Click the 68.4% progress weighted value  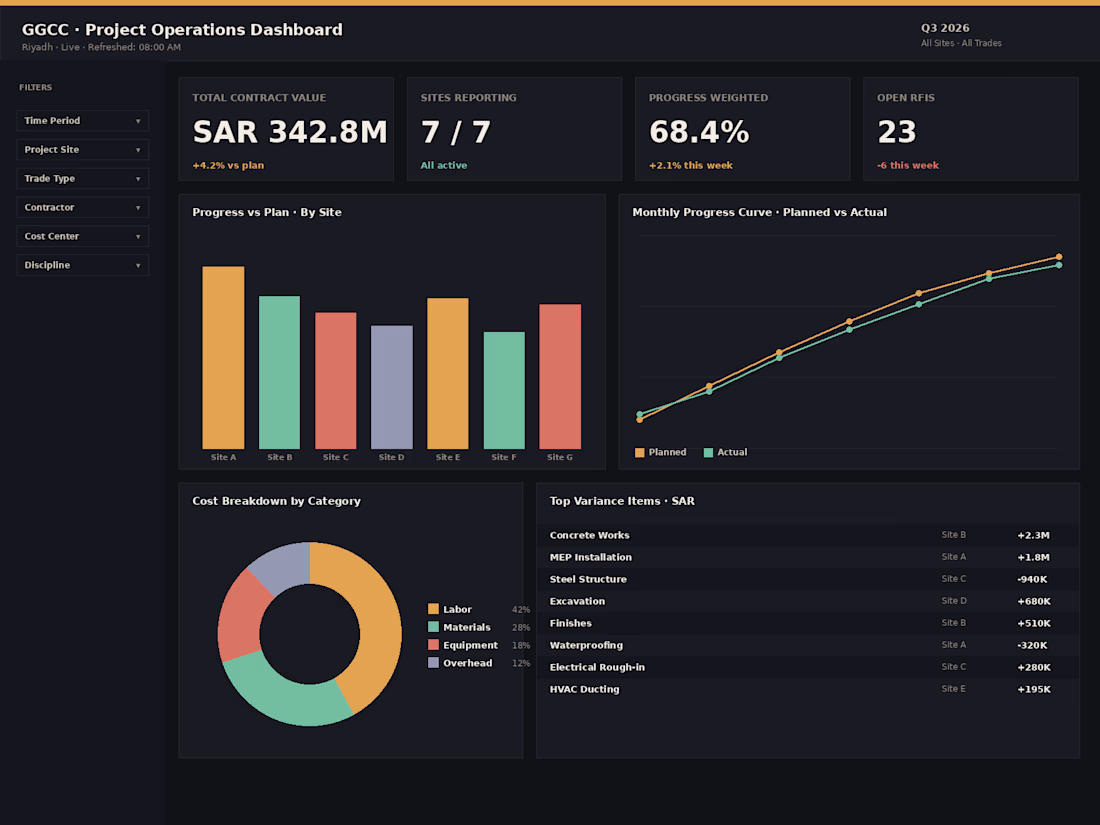click(x=699, y=132)
